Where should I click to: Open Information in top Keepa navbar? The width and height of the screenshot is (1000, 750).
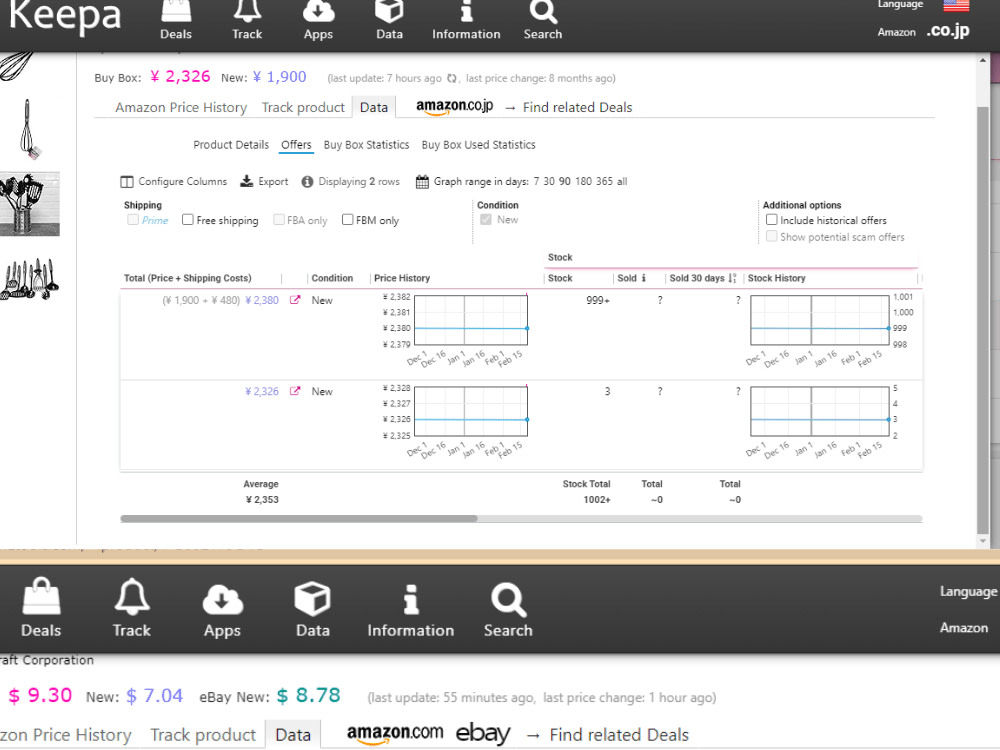(x=466, y=21)
